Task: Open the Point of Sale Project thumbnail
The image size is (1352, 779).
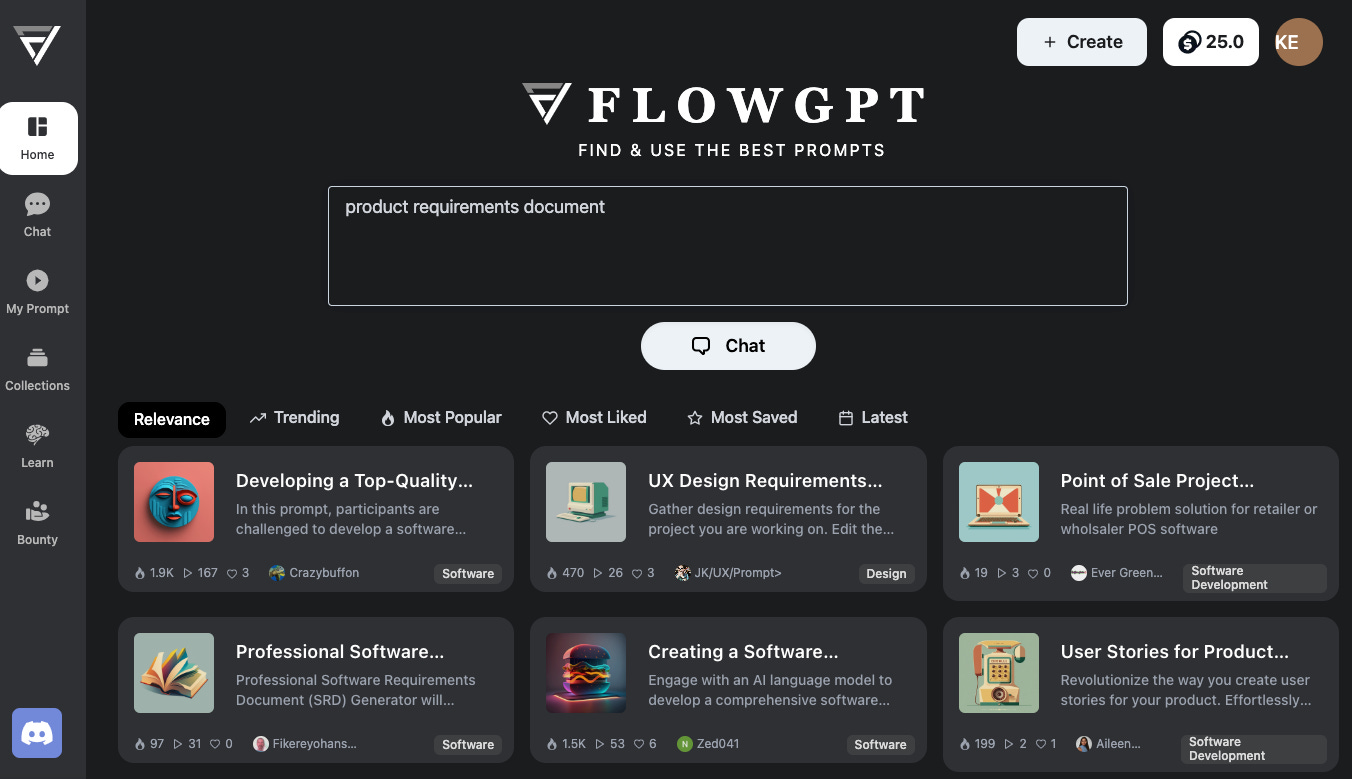Action: coord(999,502)
